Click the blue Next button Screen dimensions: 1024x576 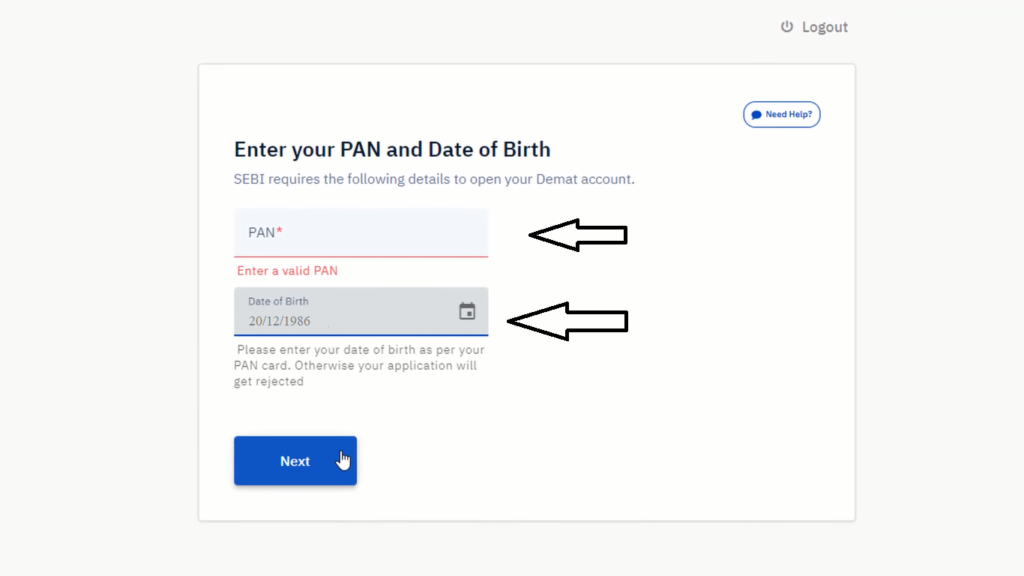coord(295,461)
